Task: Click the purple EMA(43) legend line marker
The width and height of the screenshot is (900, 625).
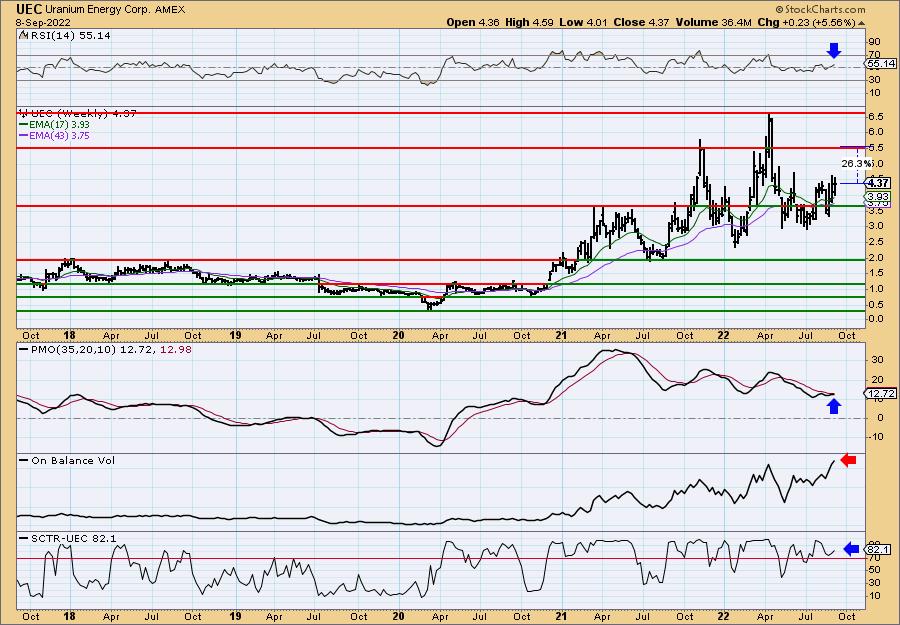Action: click(x=26, y=136)
